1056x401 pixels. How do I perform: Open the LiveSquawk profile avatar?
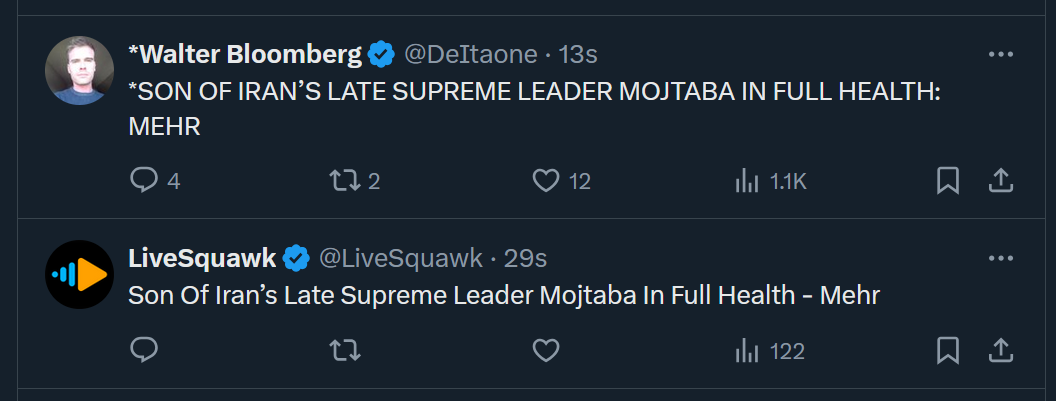tap(79, 274)
